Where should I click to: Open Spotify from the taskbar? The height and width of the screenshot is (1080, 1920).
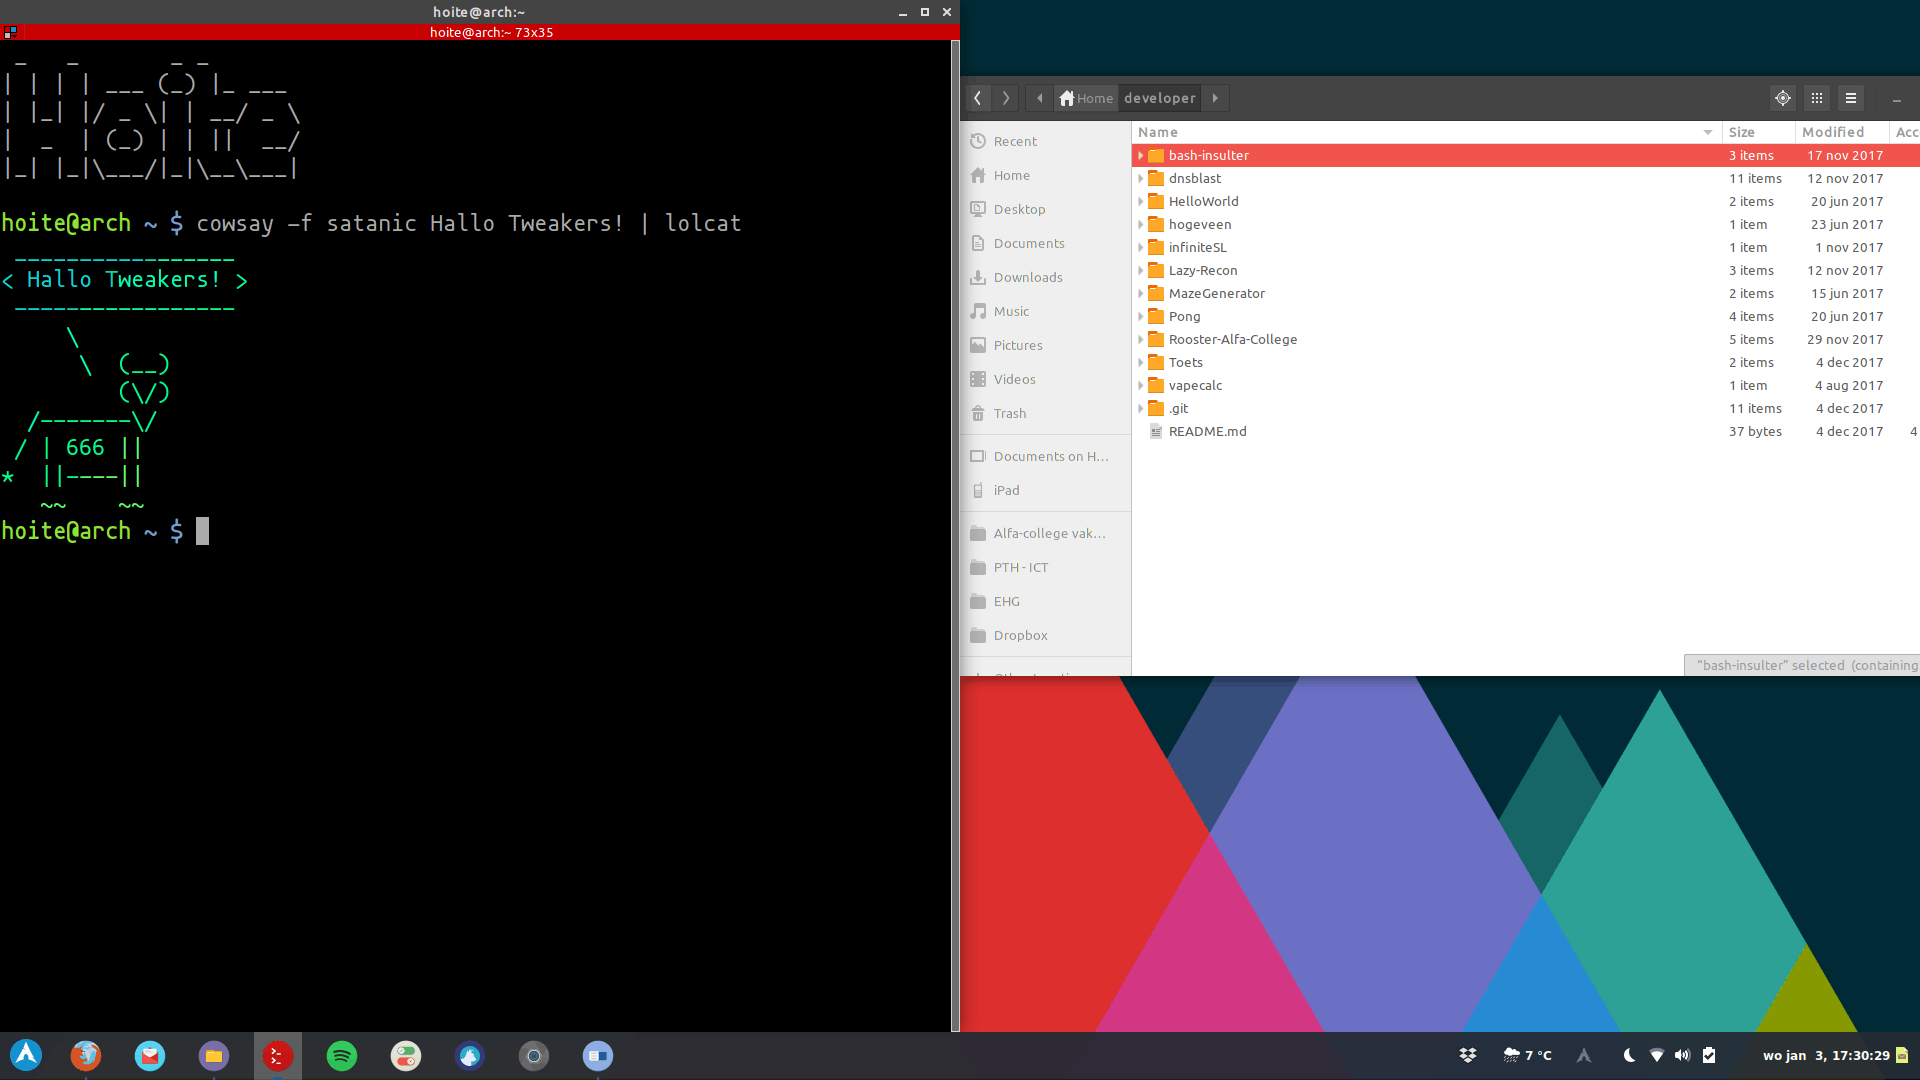coord(342,1056)
